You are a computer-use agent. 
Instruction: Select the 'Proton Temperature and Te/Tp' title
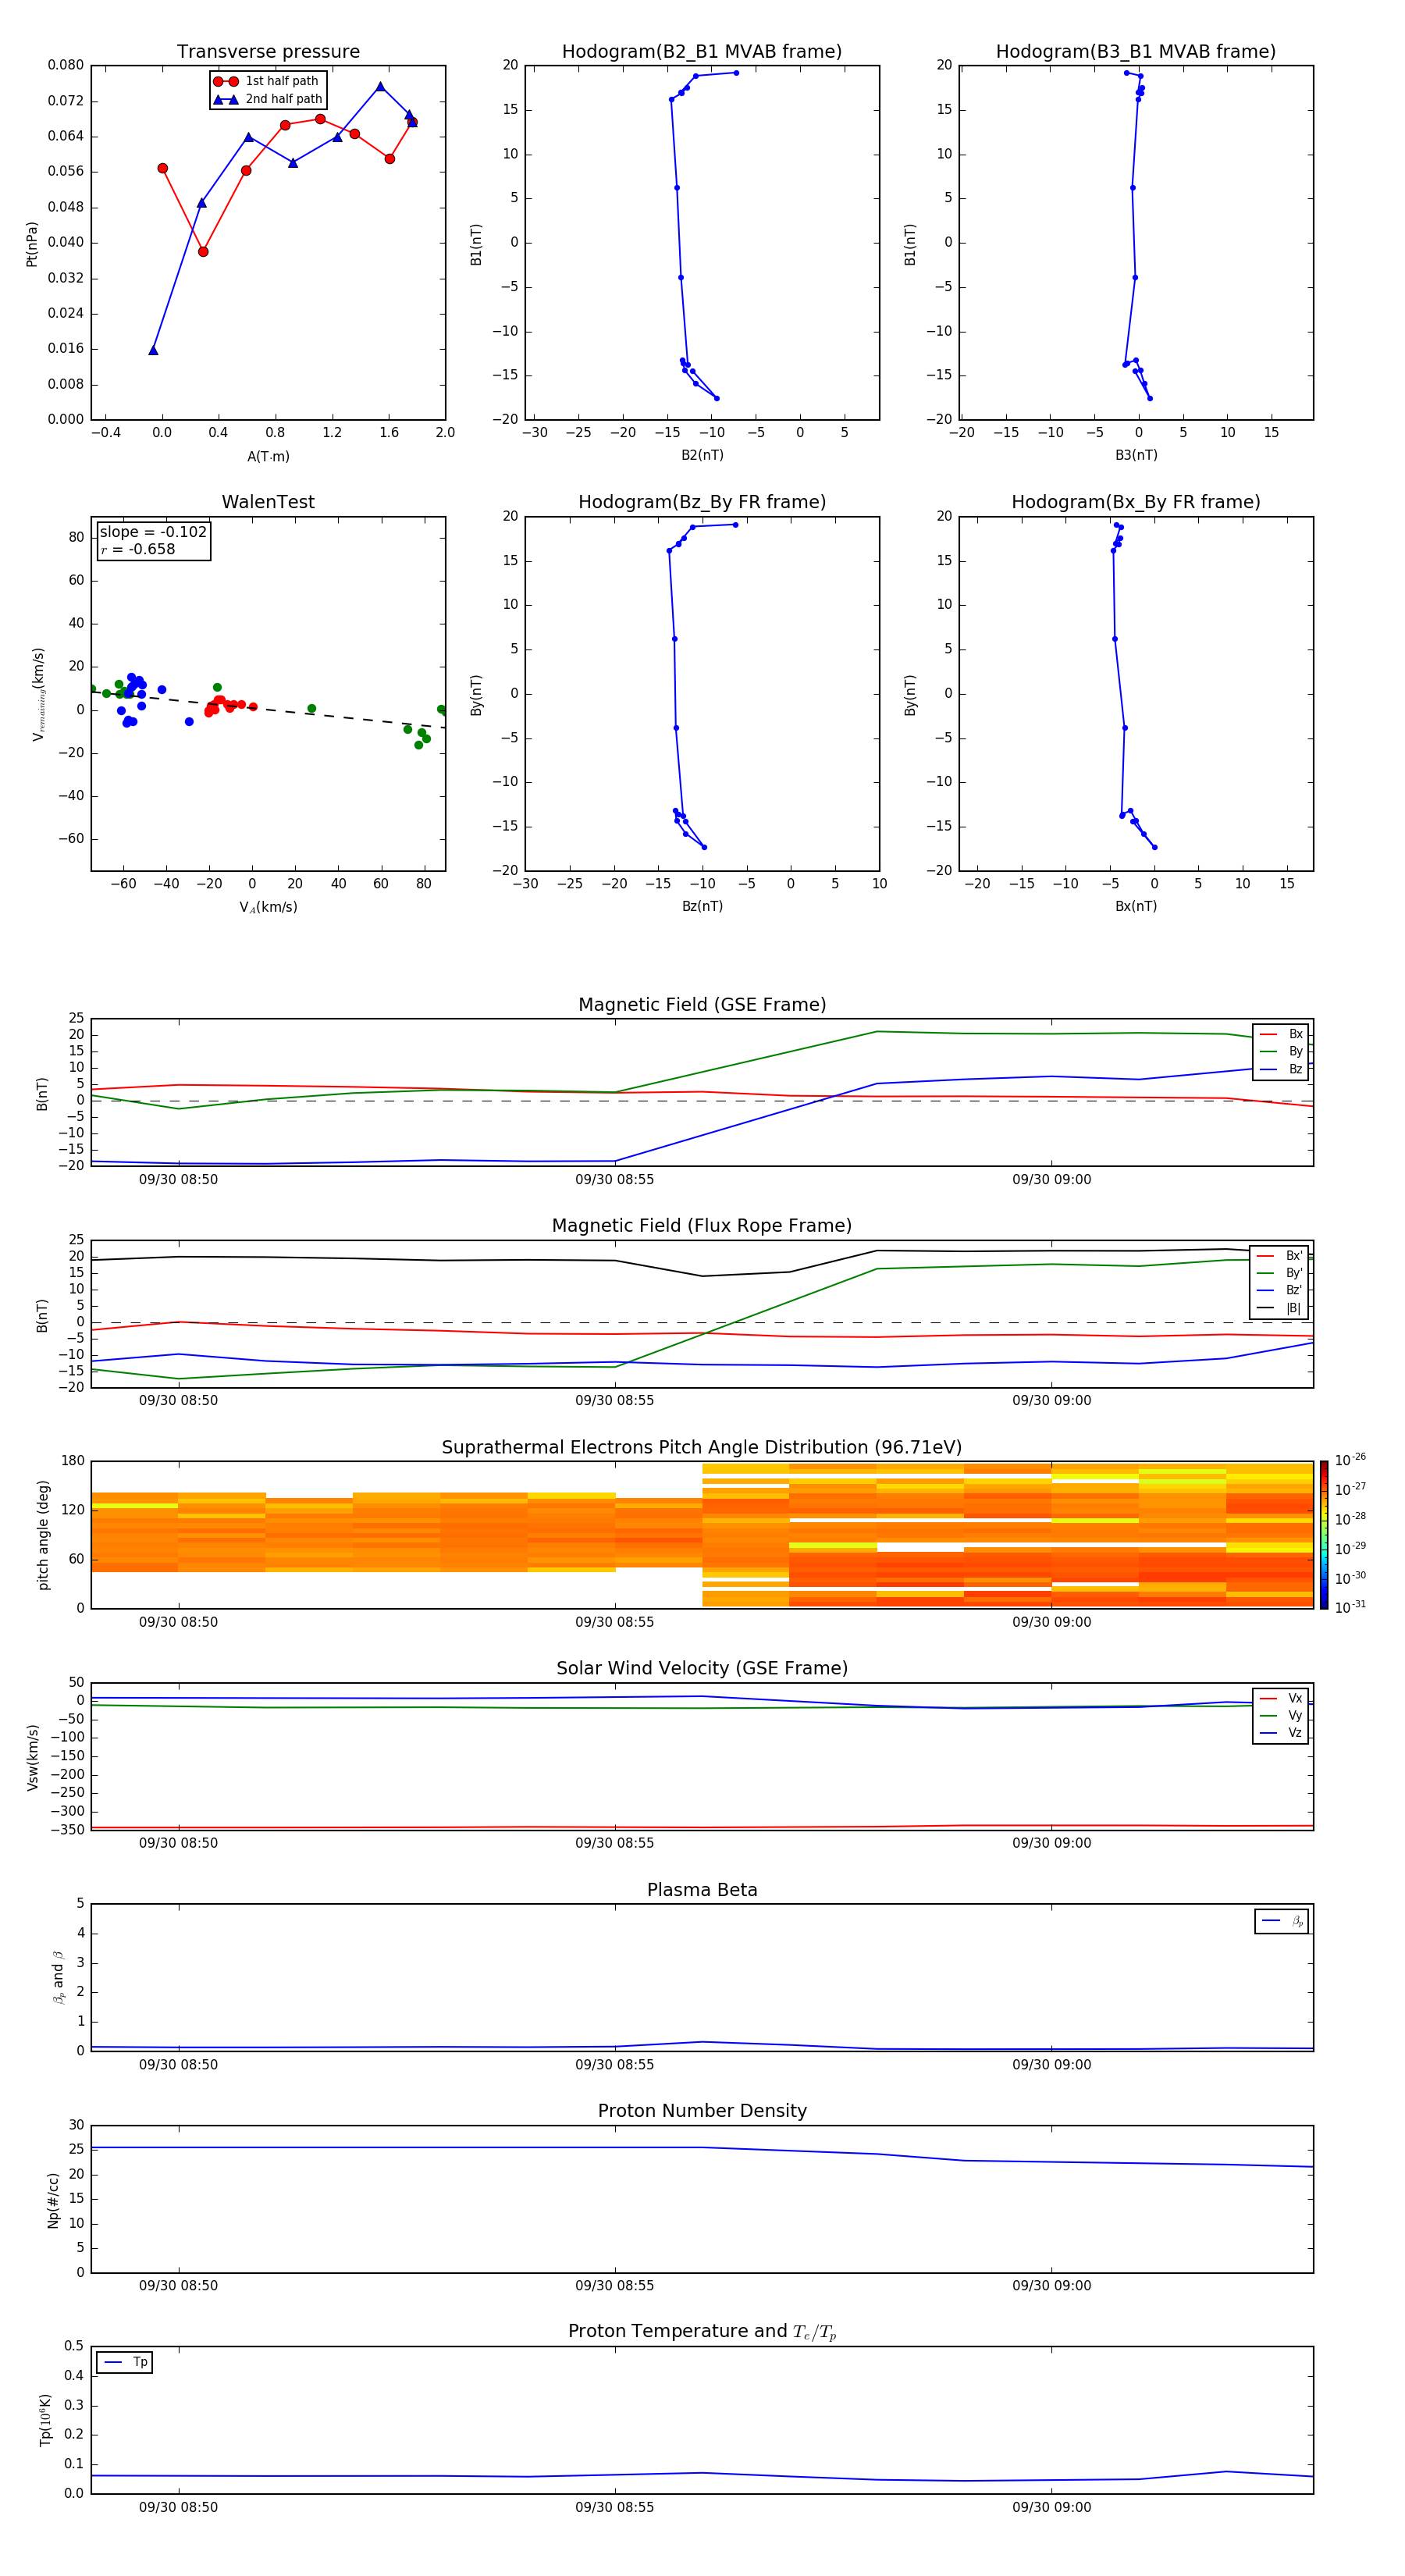click(x=702, y=2332)
